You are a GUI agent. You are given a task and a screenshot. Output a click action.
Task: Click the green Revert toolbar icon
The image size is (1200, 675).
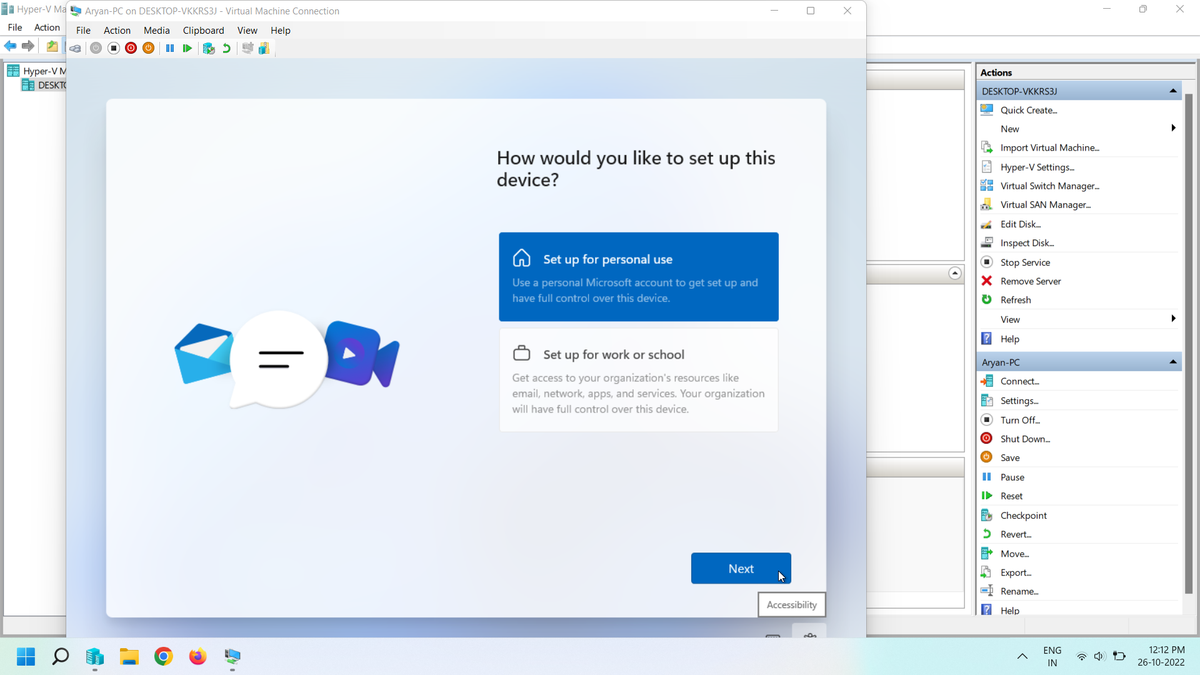[226, 48]
